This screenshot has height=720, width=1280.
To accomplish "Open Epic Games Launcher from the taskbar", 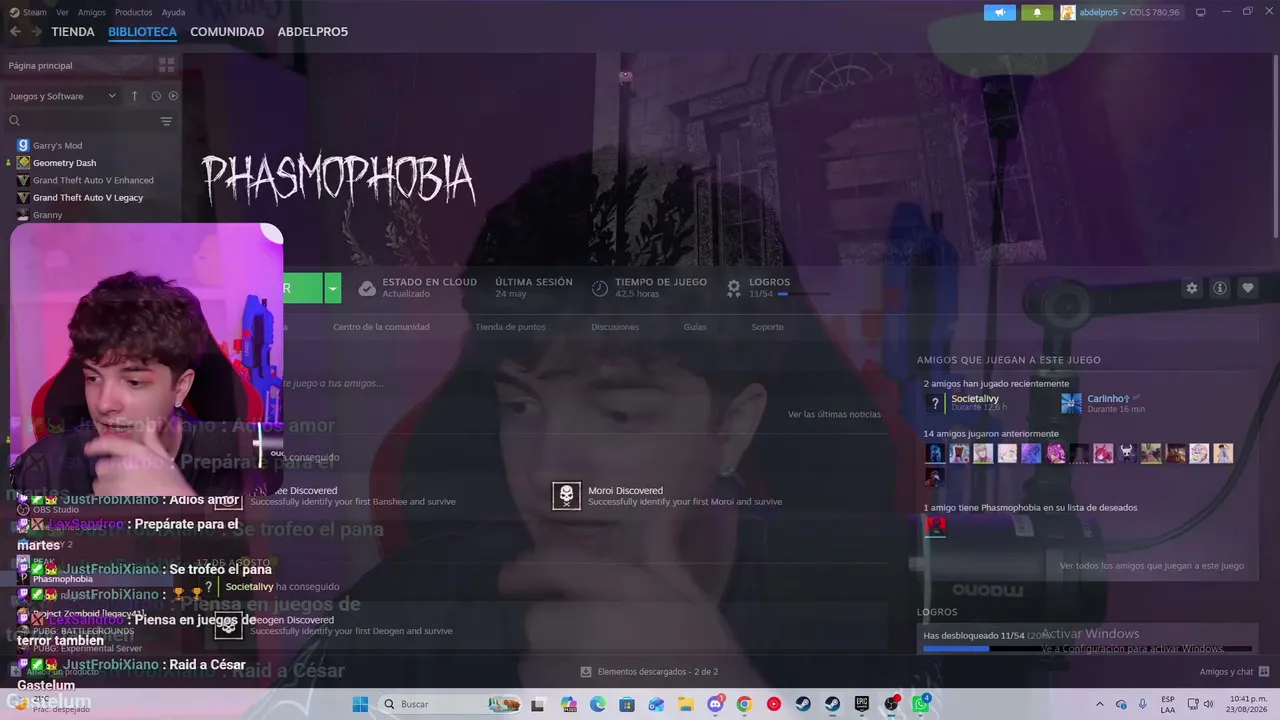I will (x=862, y=704).
